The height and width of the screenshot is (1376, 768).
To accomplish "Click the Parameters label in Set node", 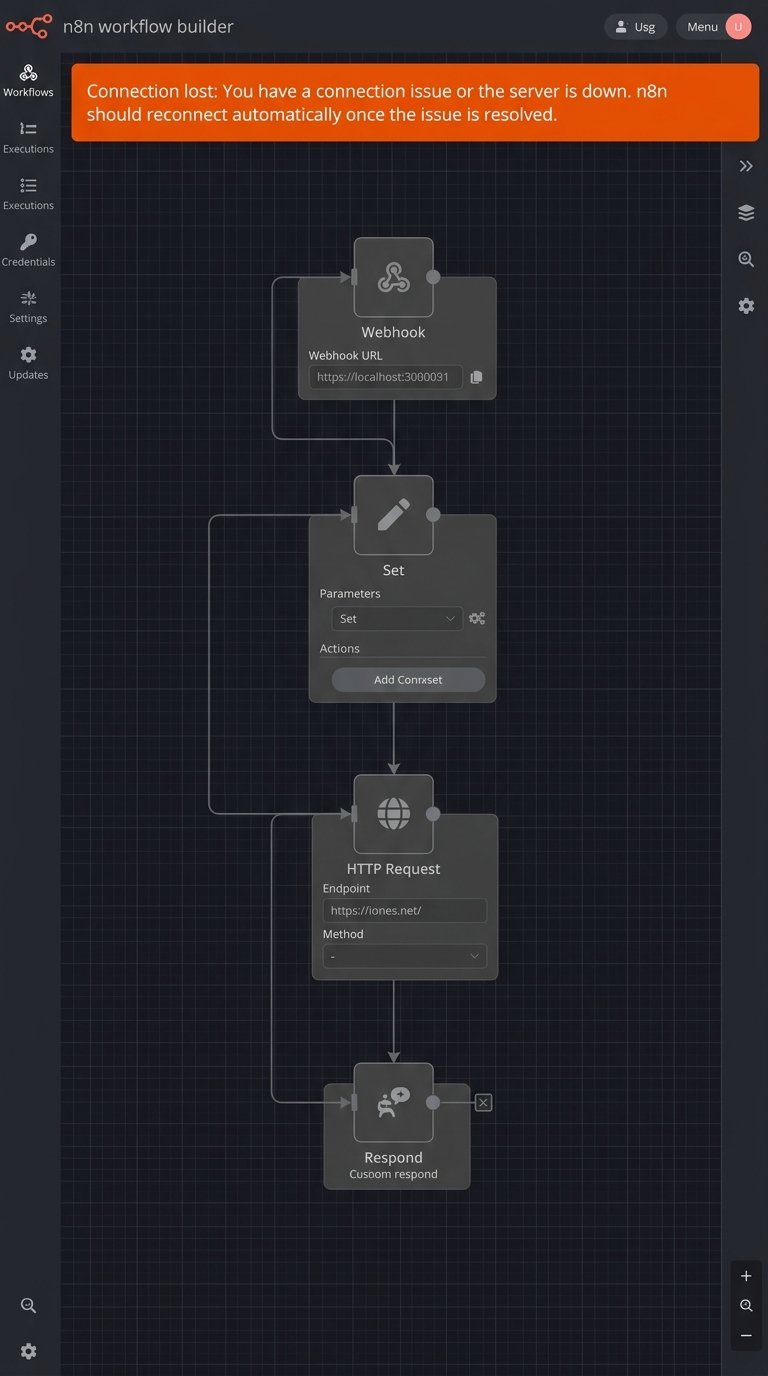I will [x=350, y=593].
